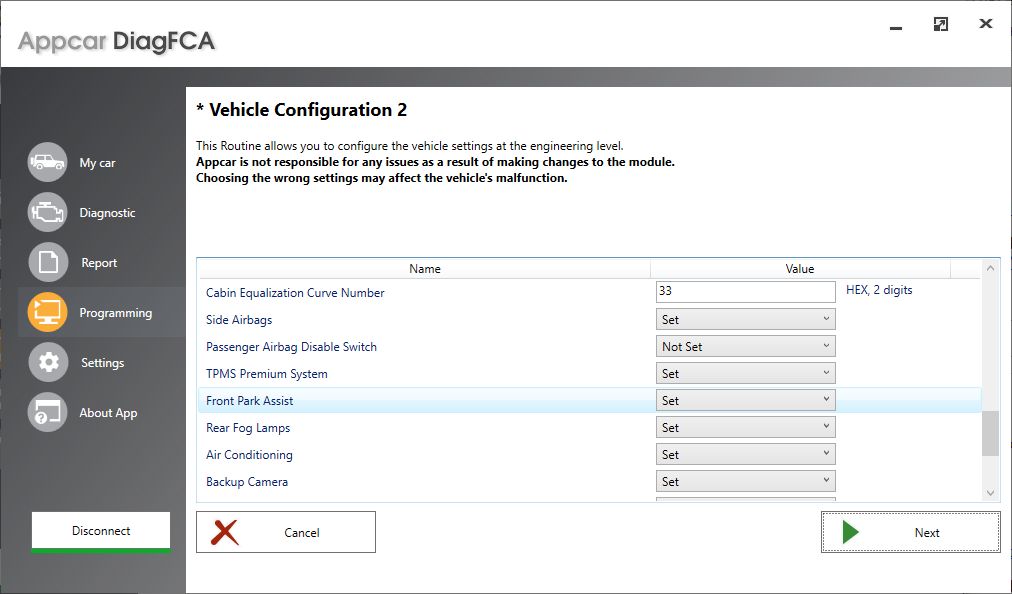This screenshot has height=594, width=1012.
Task: Go to Settings menu label
Action: point(103,363)
